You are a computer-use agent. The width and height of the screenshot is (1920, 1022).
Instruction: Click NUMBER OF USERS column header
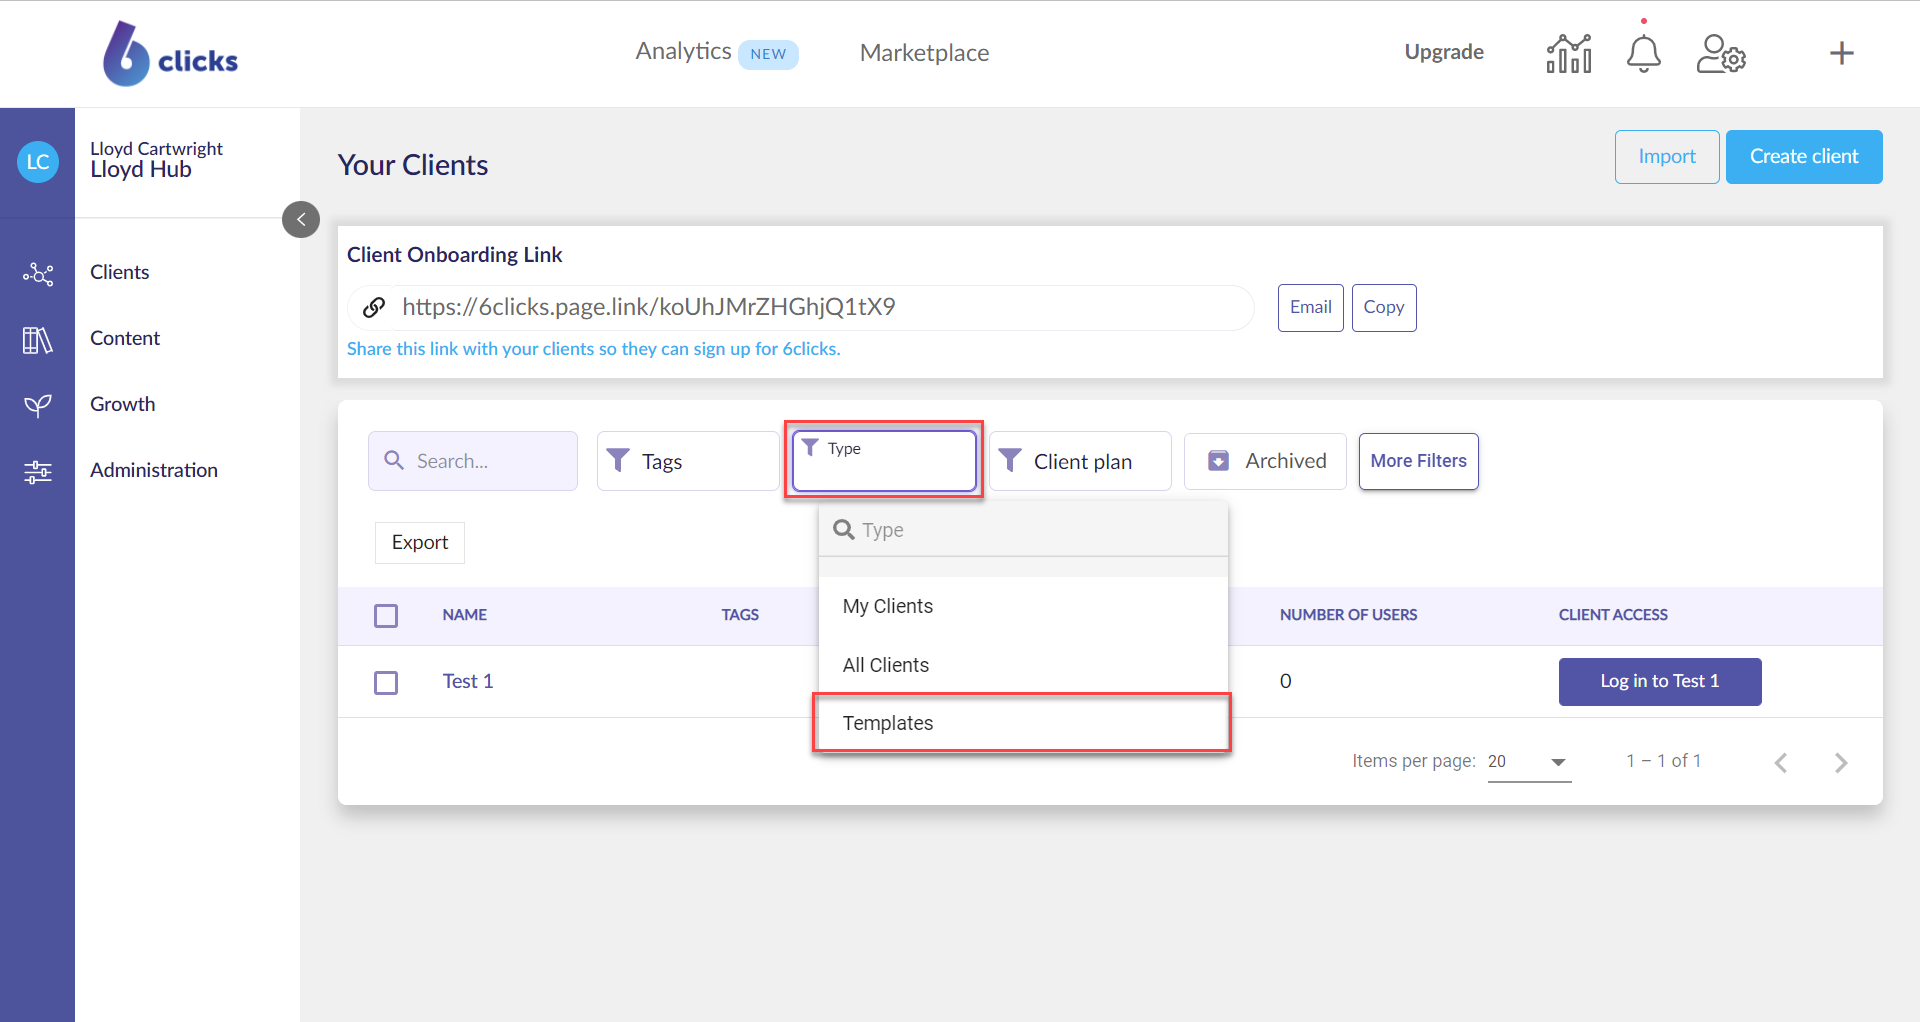coord(1348,615)
